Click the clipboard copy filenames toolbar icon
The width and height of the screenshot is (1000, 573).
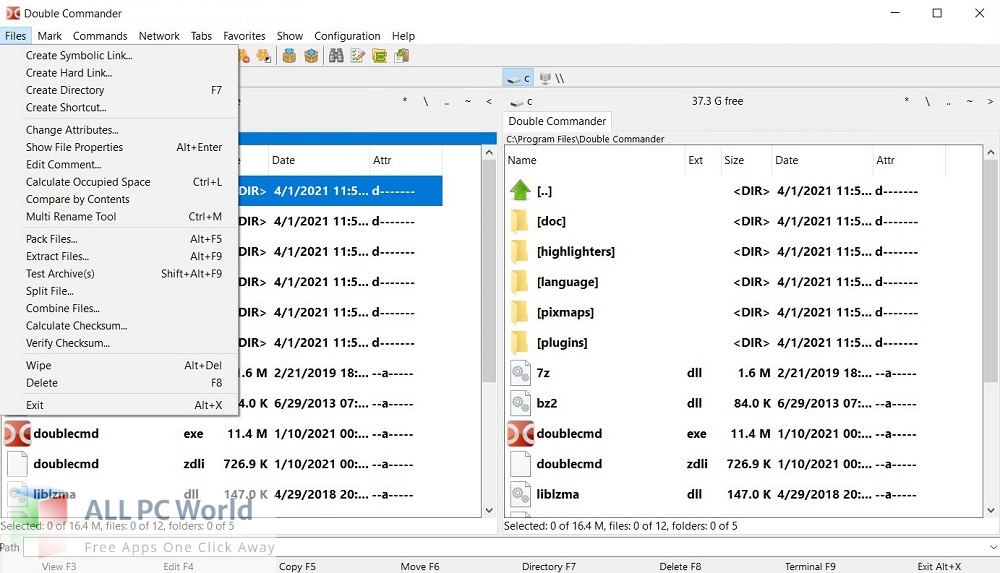pyautogui.click(x=402, y=56)
